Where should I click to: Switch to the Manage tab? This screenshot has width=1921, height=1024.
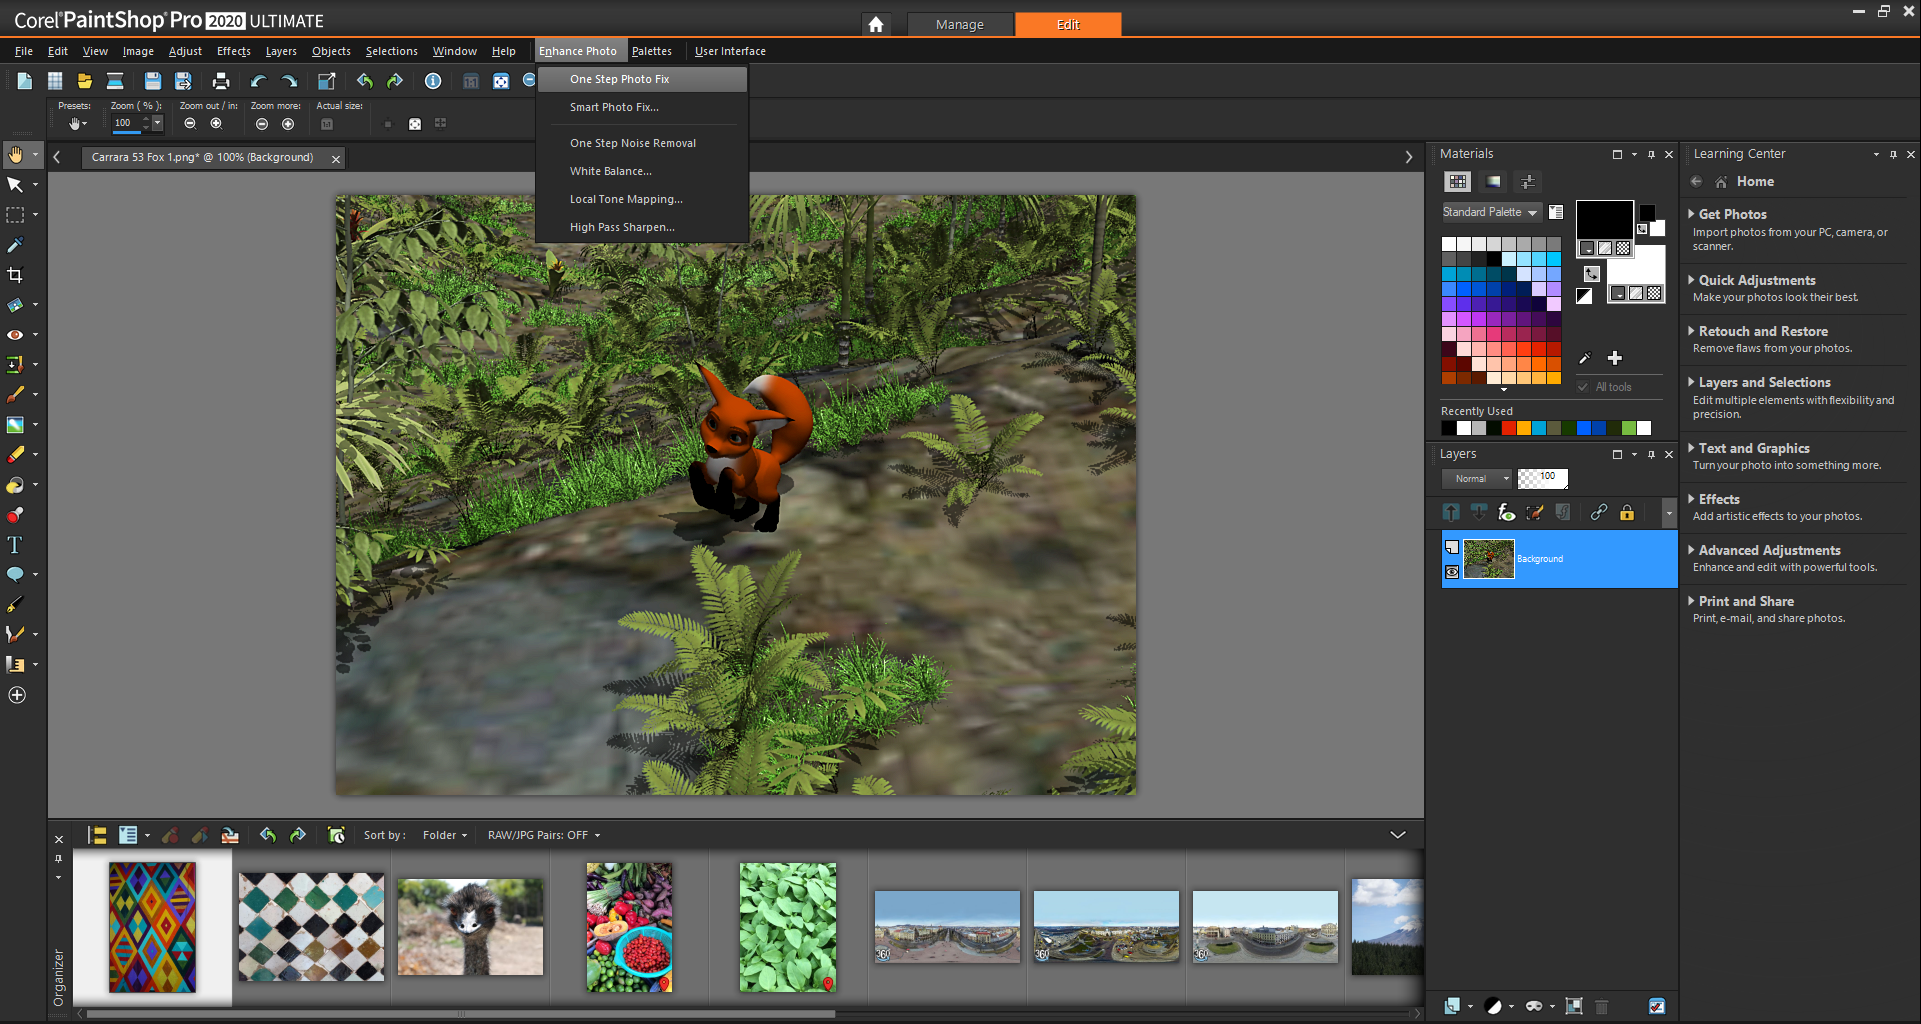[960, 24]
